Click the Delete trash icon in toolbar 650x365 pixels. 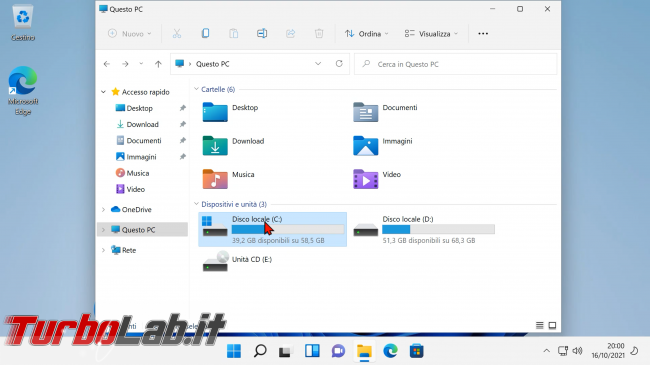tap(319, 34)
